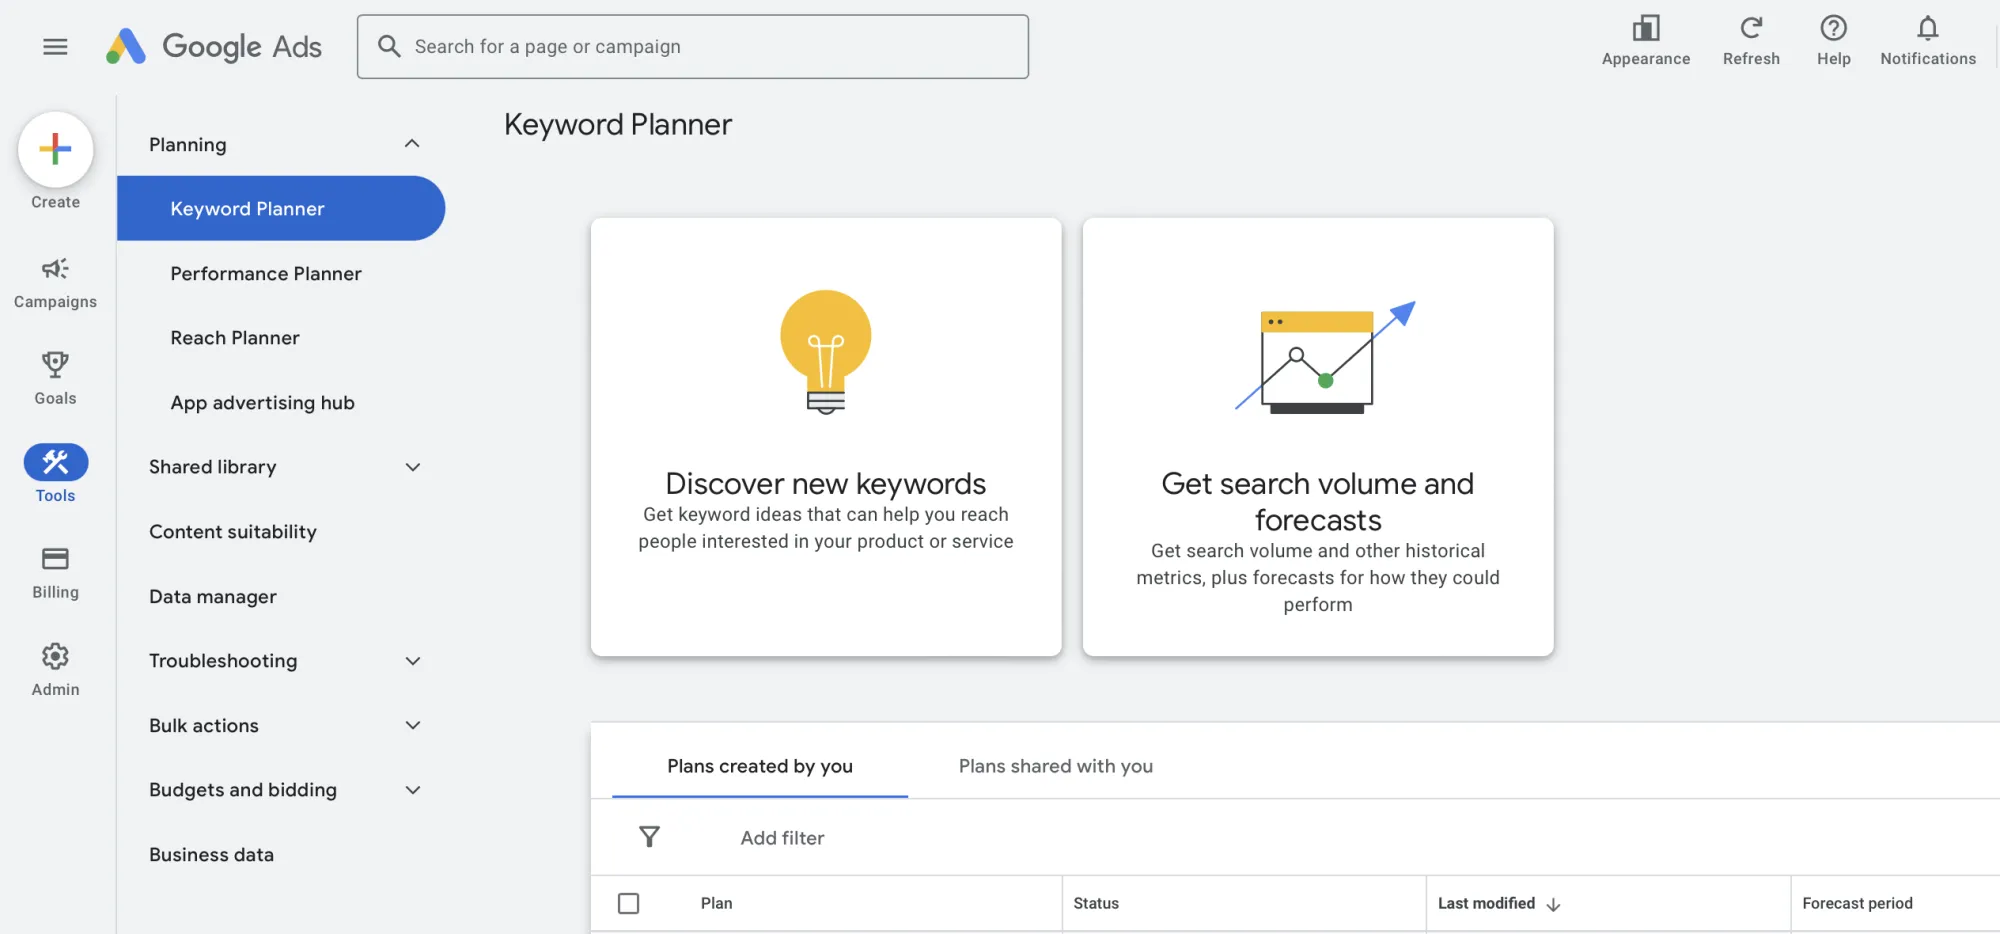This screenshot has height=934, width=2000.
Task: Open the Create plus icon
Action: point(55,149)
